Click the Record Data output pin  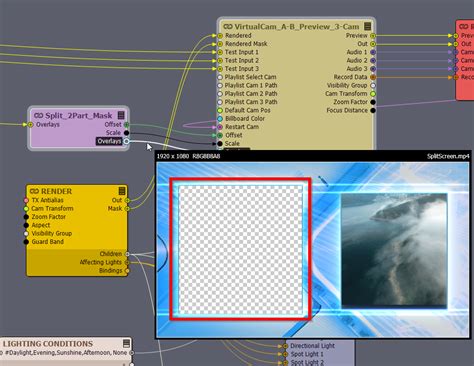point(373,77)
